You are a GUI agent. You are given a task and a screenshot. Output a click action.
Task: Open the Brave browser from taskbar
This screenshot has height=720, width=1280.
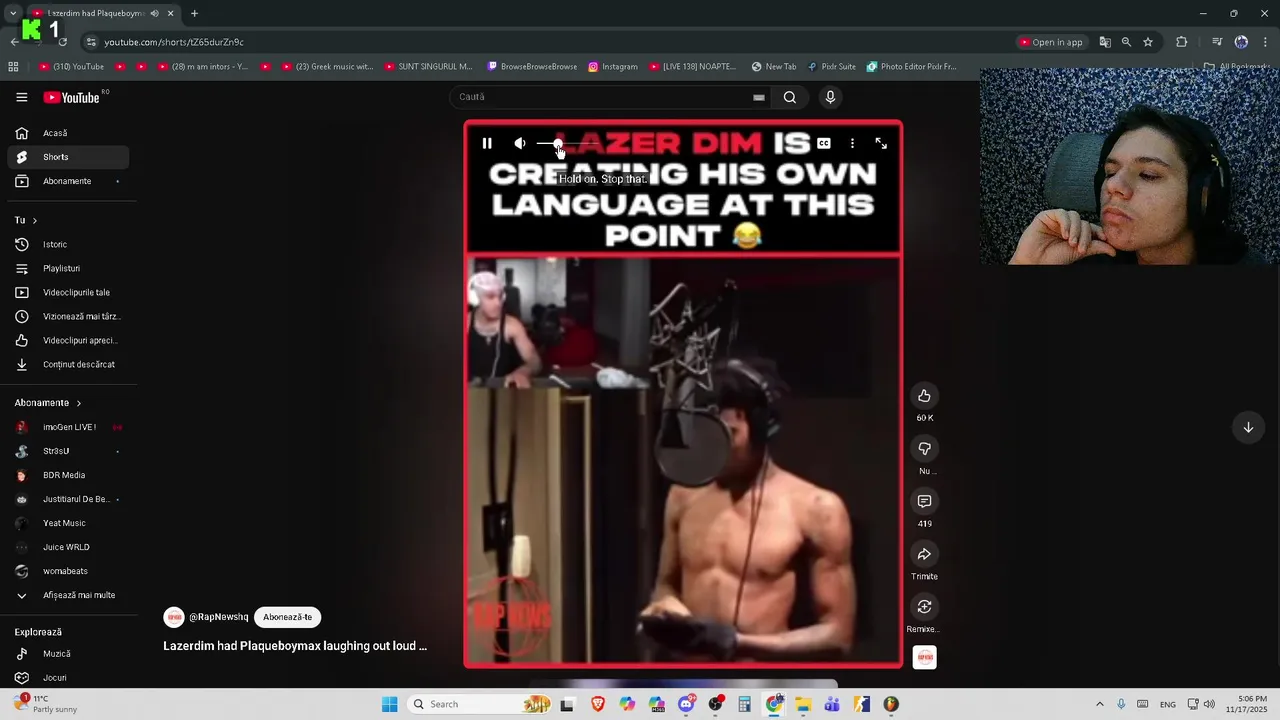(x=598, y=704)
